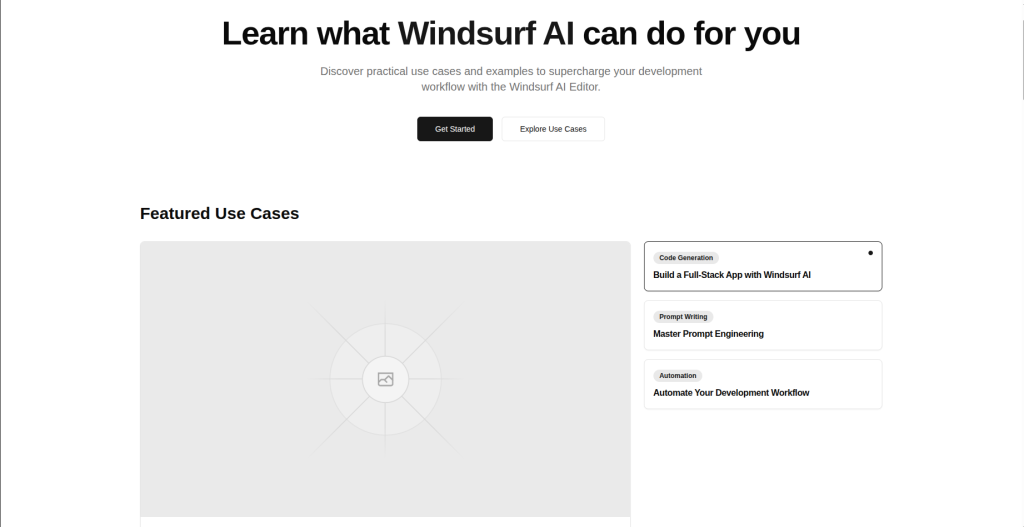This screenshot has height=527, width=1024.
Task: Click the workflow with the Windsurf AI Editor line
Action: [511, 87]
